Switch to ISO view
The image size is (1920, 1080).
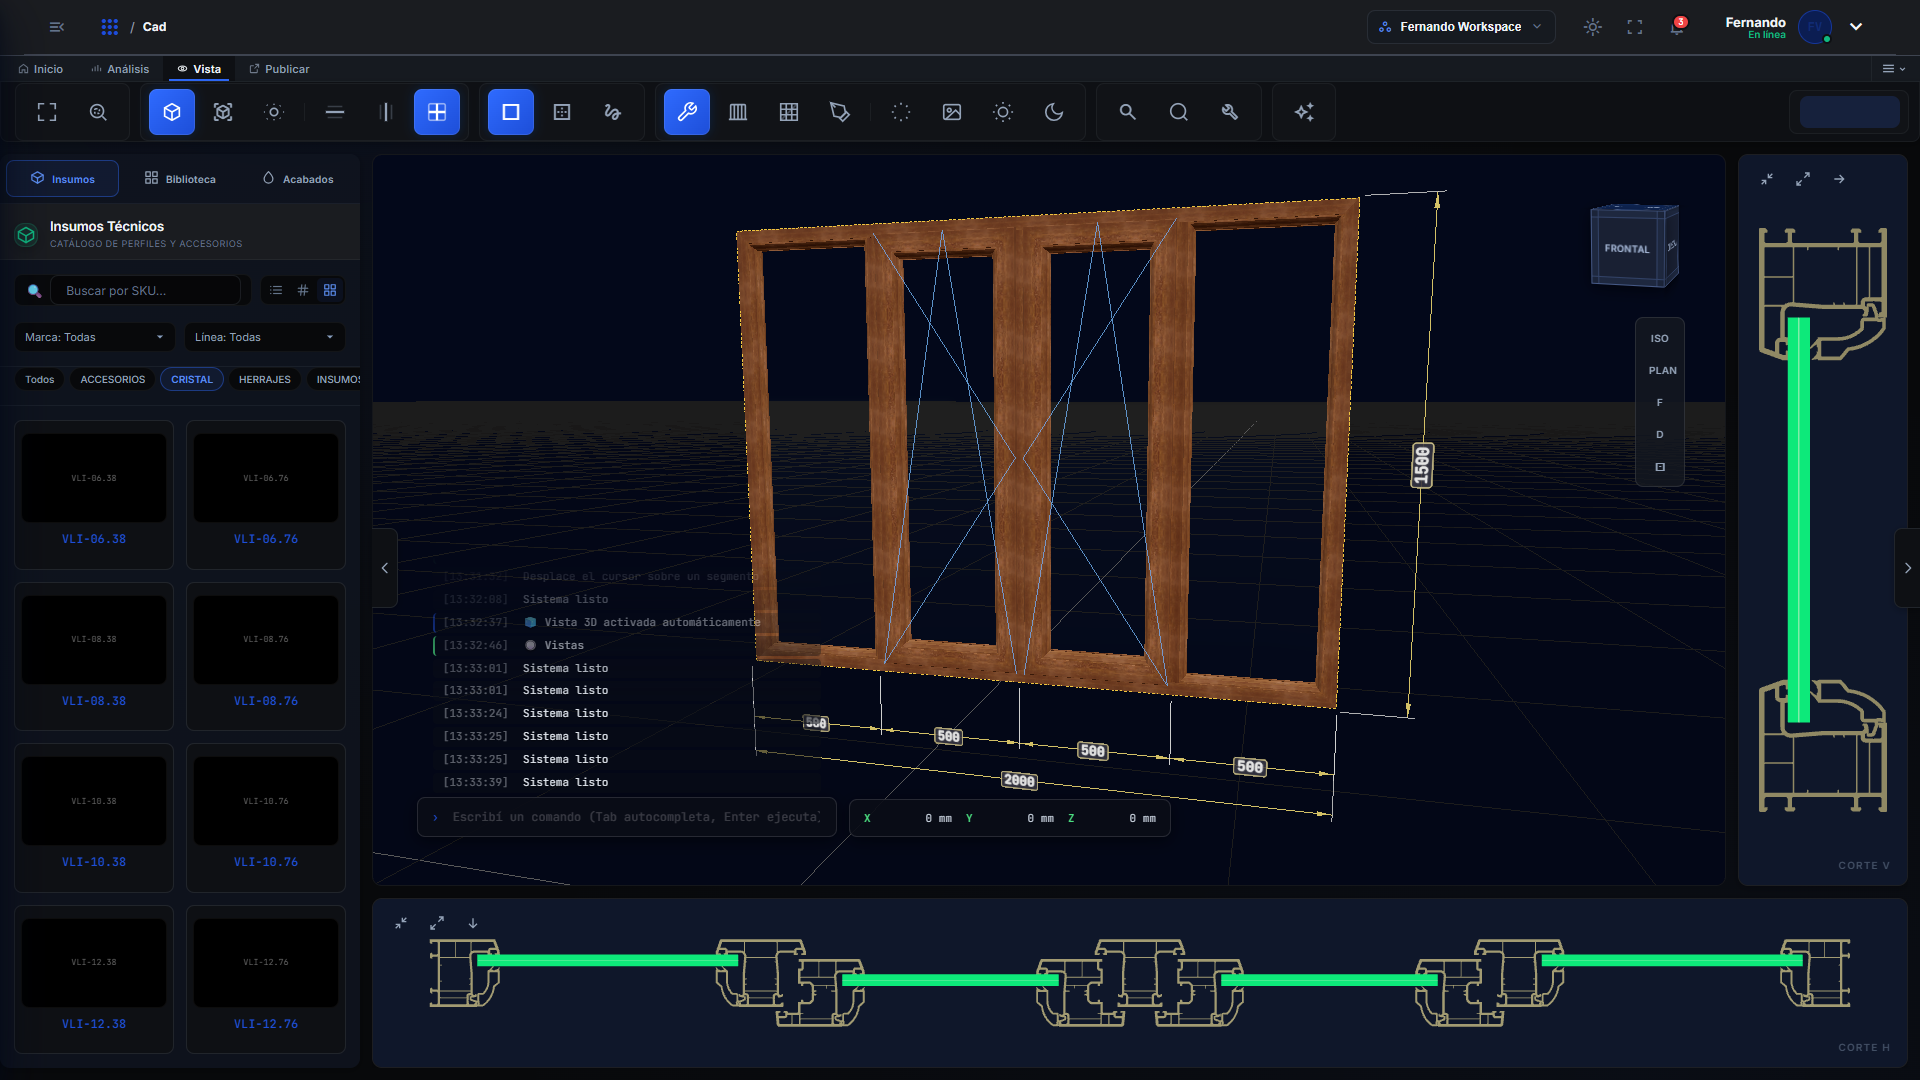[1660, 339]
